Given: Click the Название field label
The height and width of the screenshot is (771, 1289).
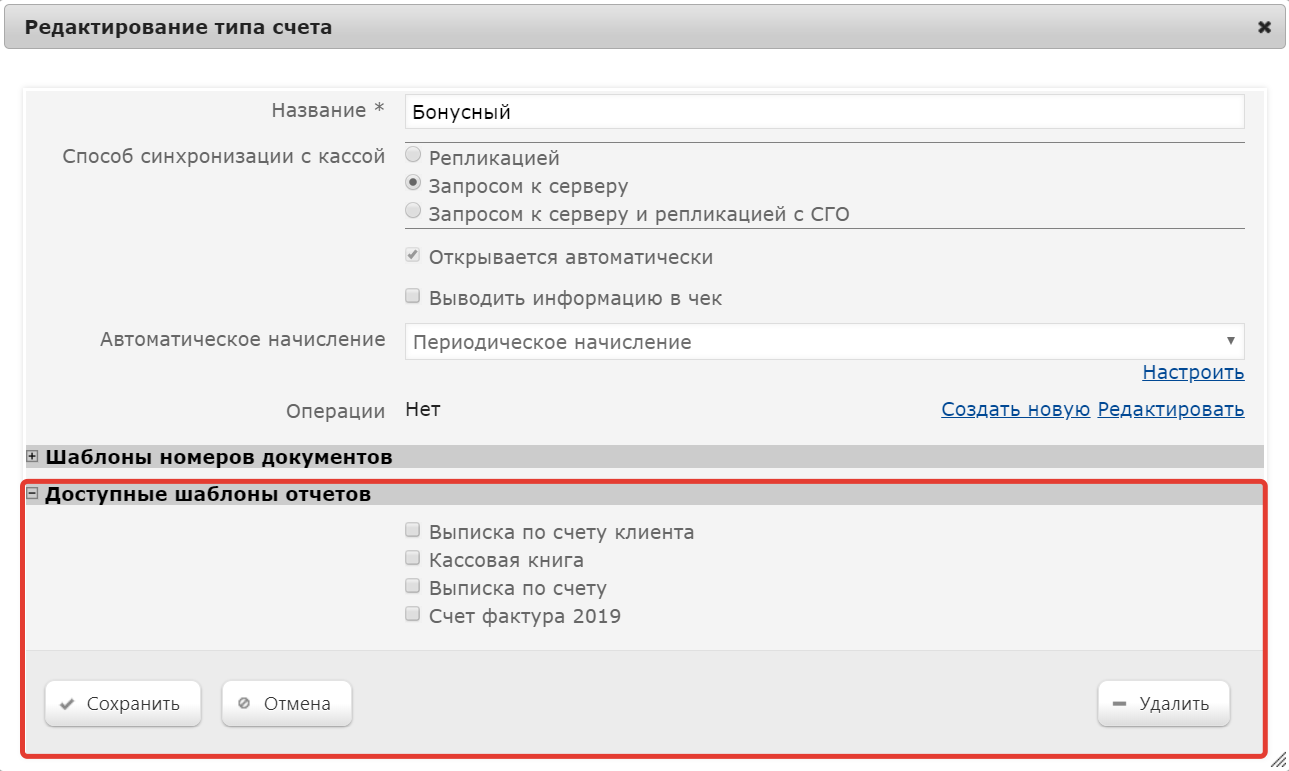Looking at the screenshot, I should pos(328,110).
